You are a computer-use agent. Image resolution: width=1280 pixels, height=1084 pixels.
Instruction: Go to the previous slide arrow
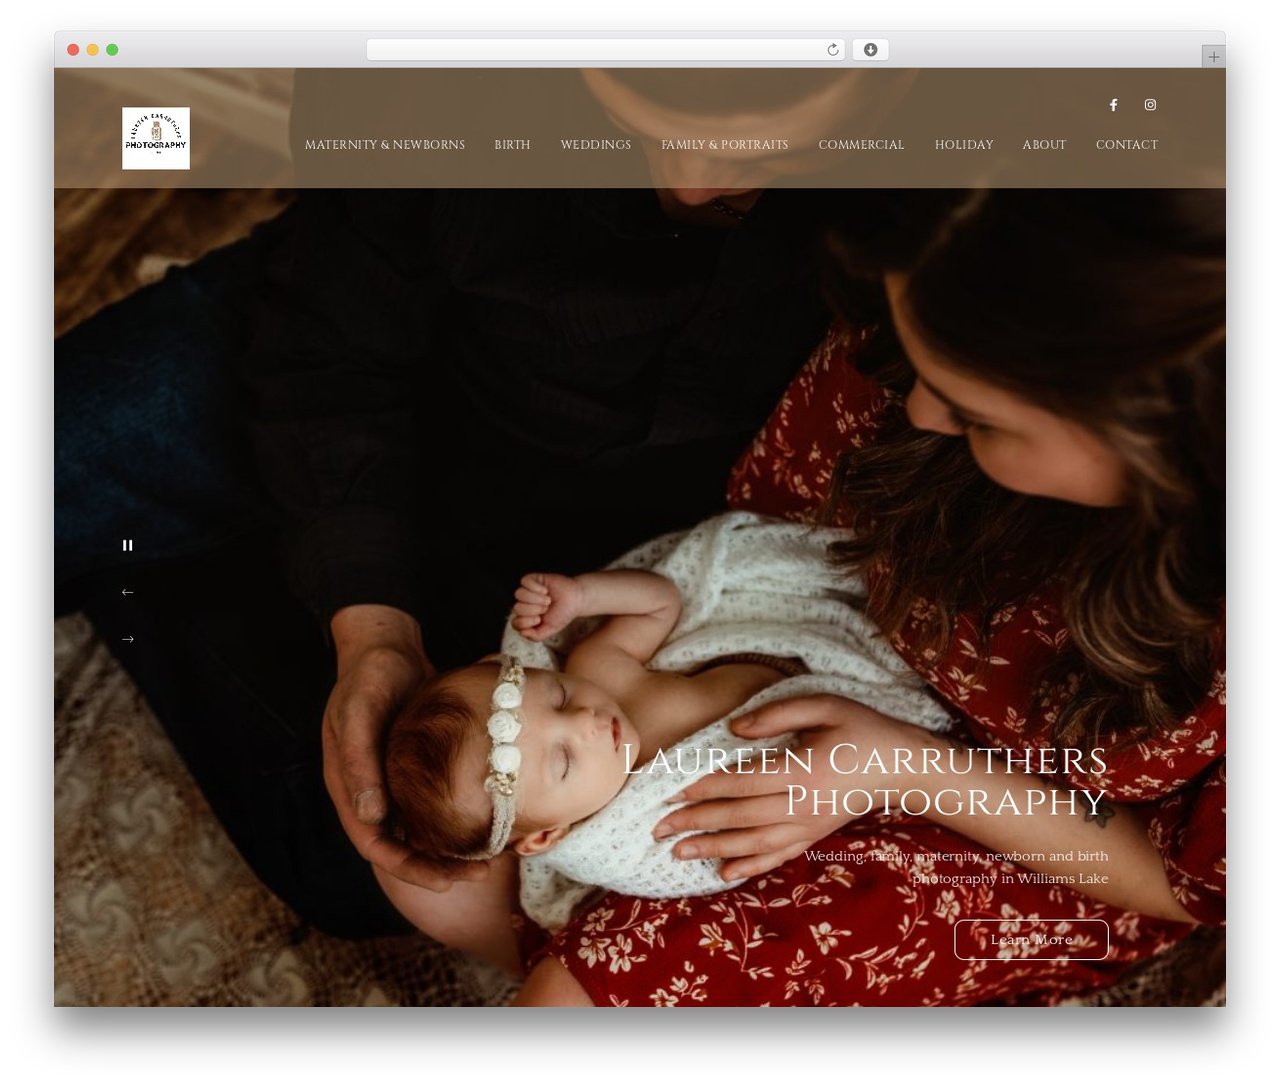pyautogui.click(x=127, y=592)
